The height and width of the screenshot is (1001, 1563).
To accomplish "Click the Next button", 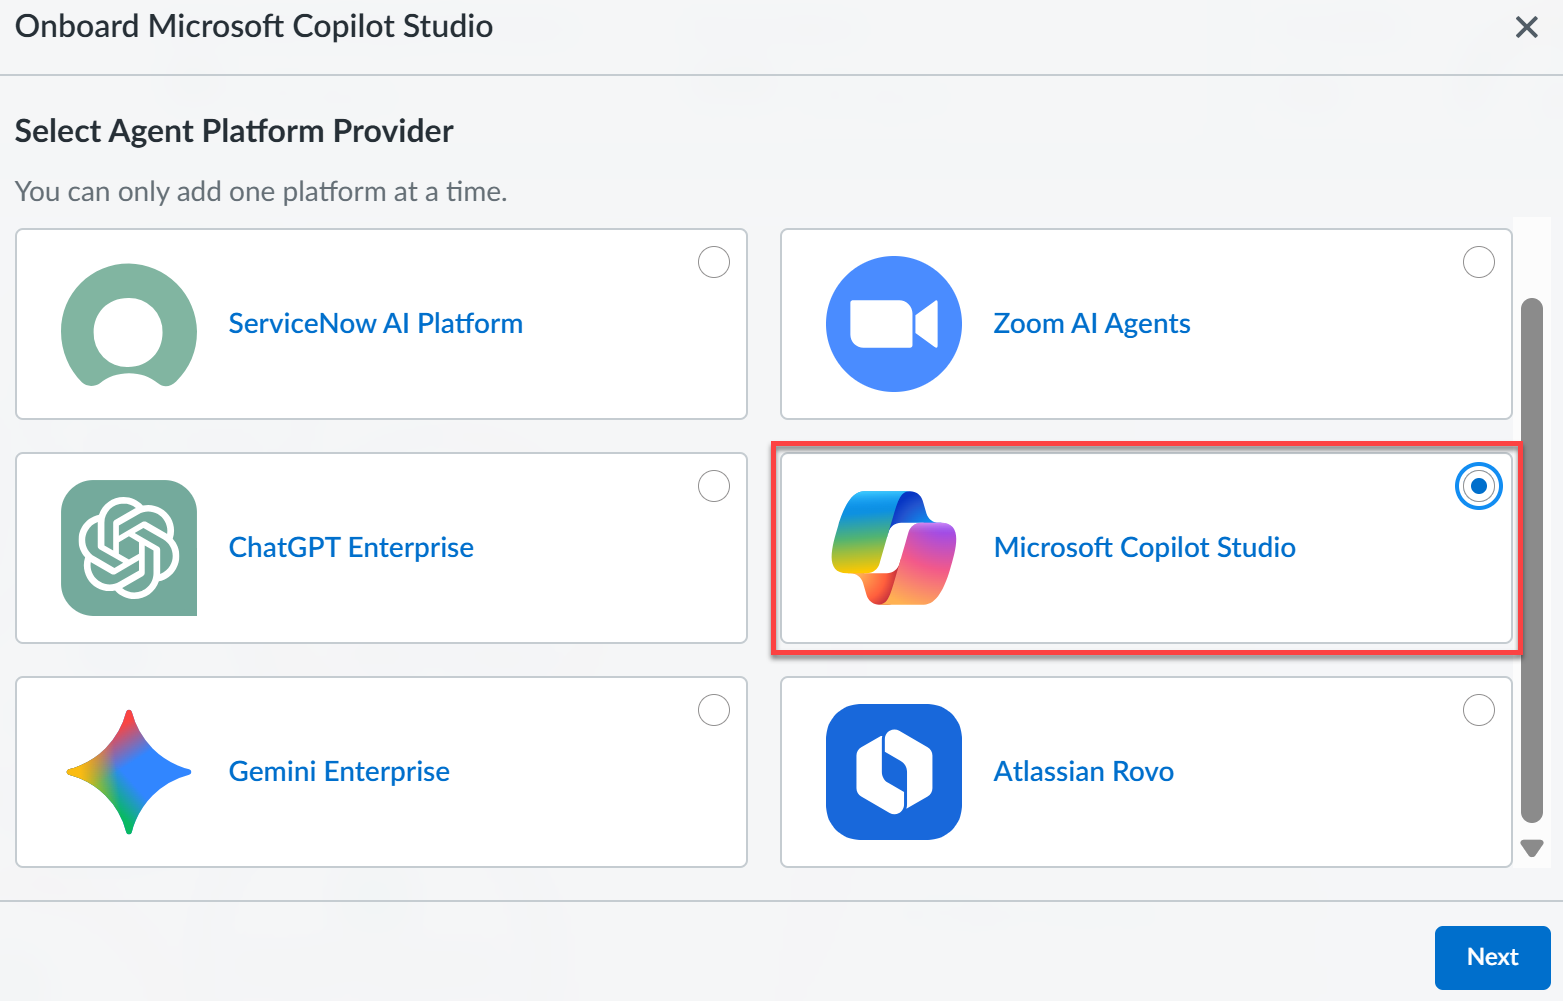I will coord(1492,957).
